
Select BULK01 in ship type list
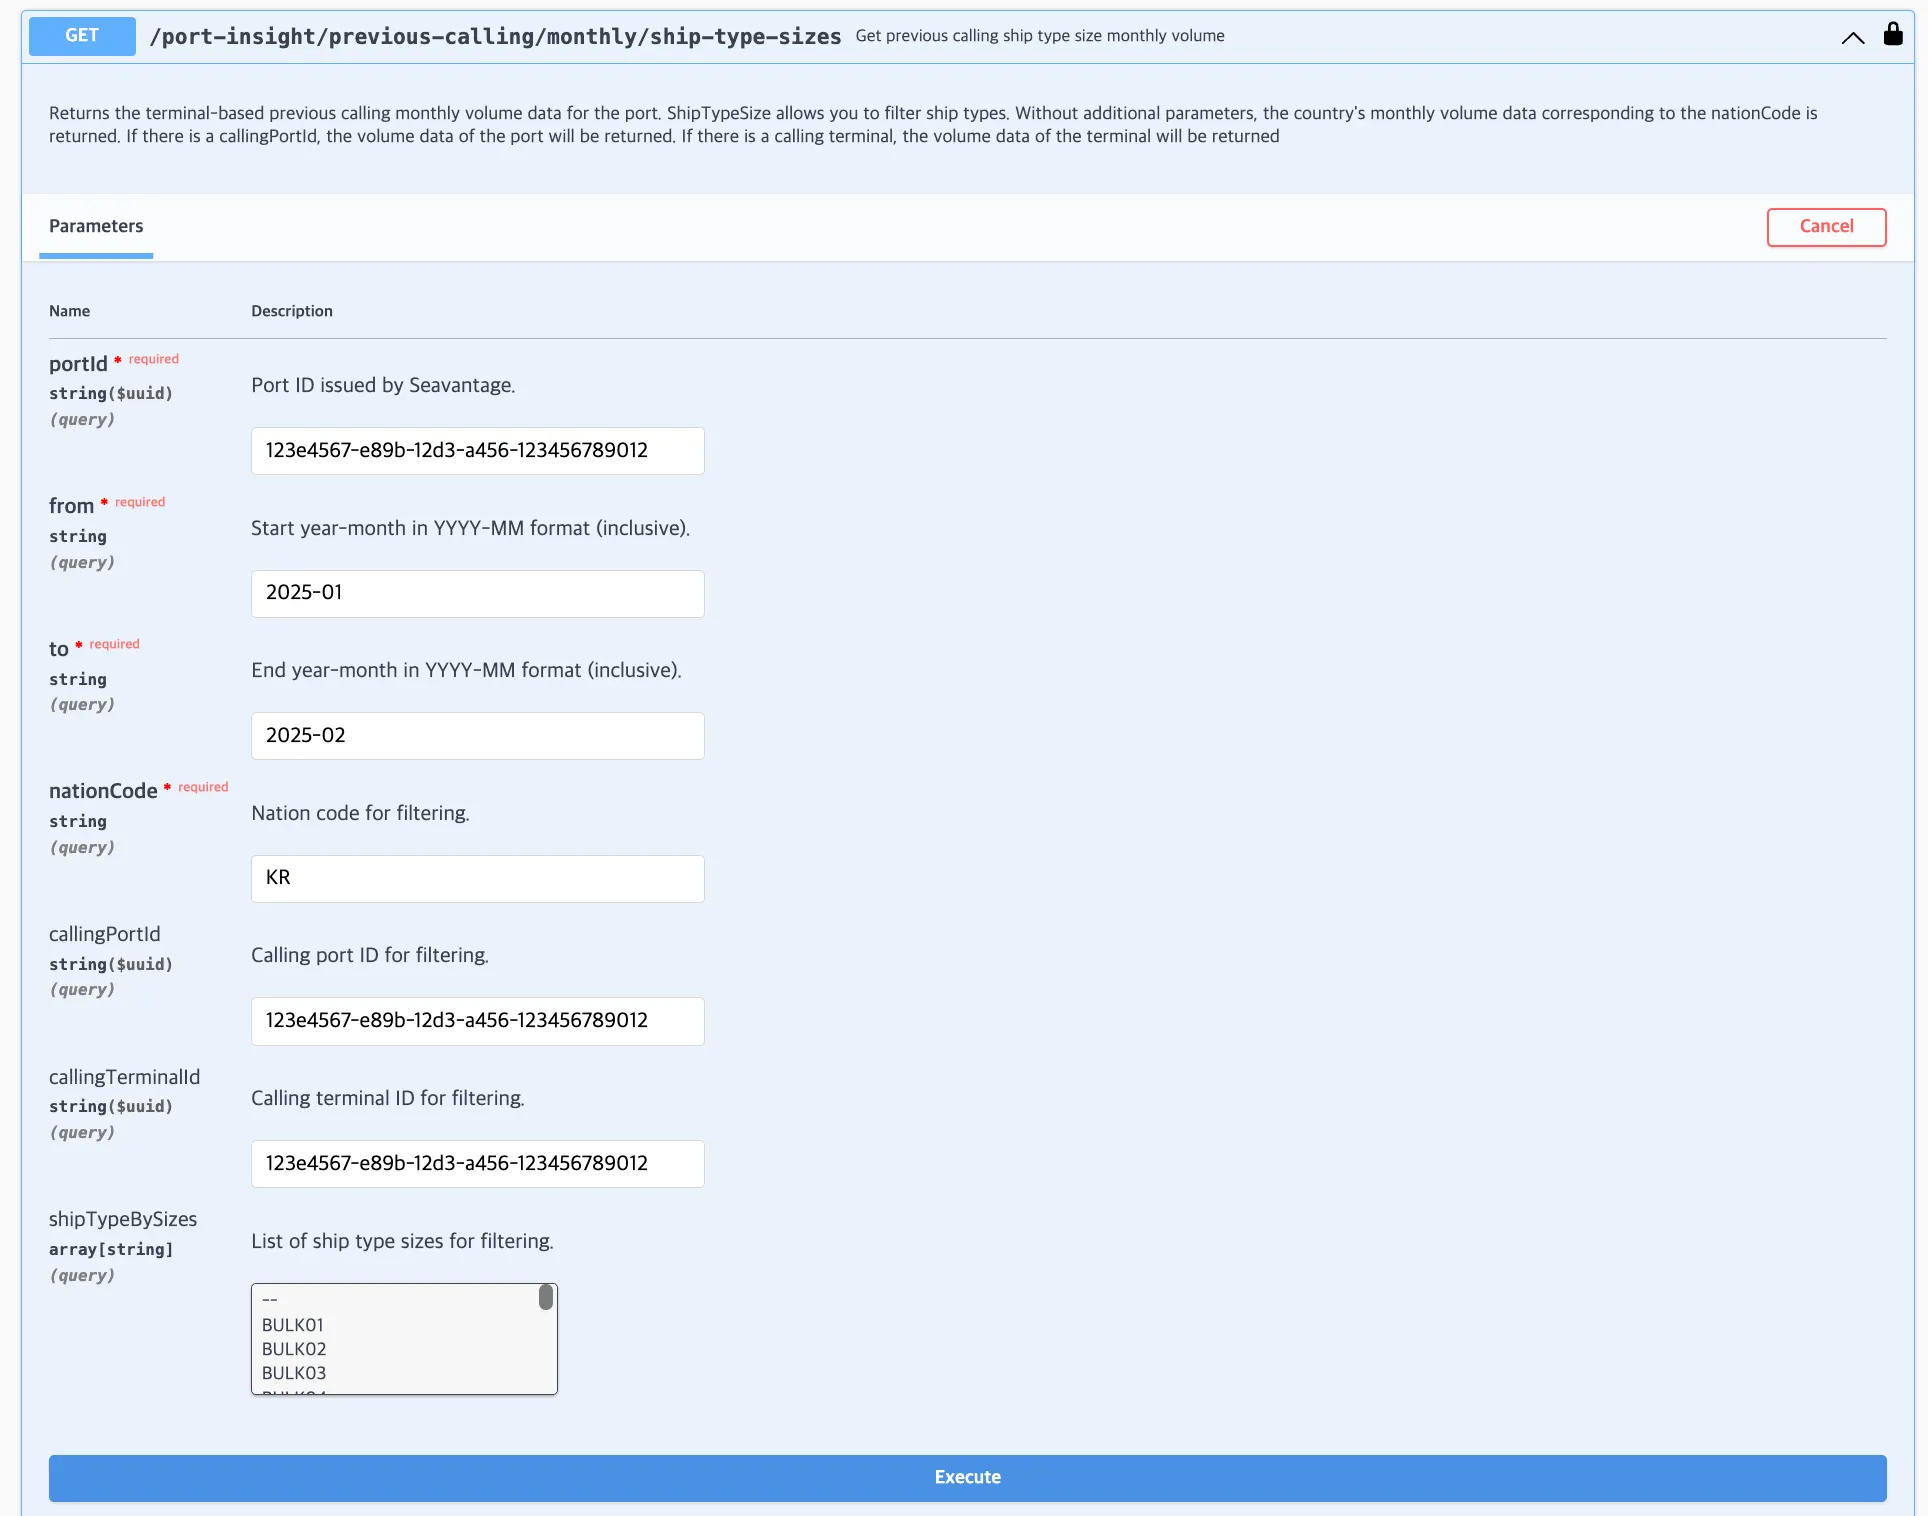pyautogui.click(x=293, y=1325)
